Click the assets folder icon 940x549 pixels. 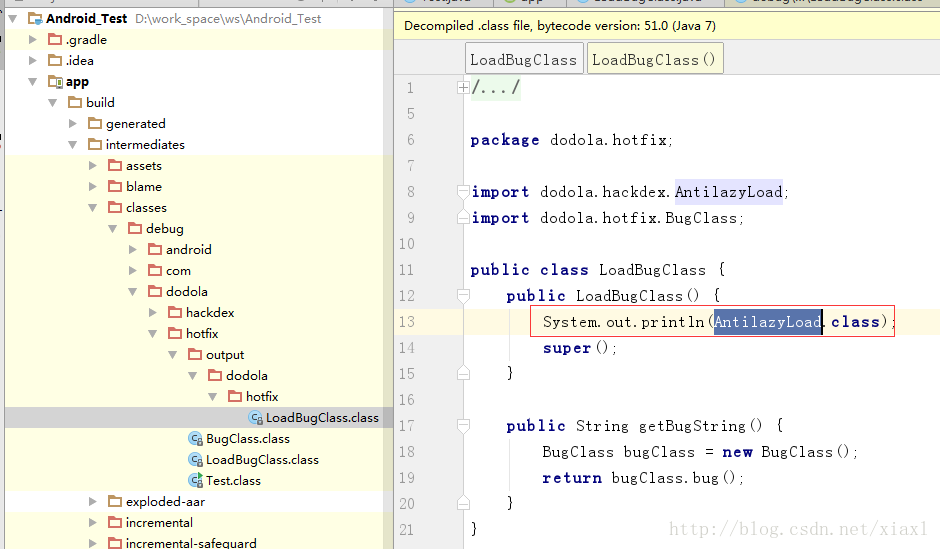click(x=115, y=165)
